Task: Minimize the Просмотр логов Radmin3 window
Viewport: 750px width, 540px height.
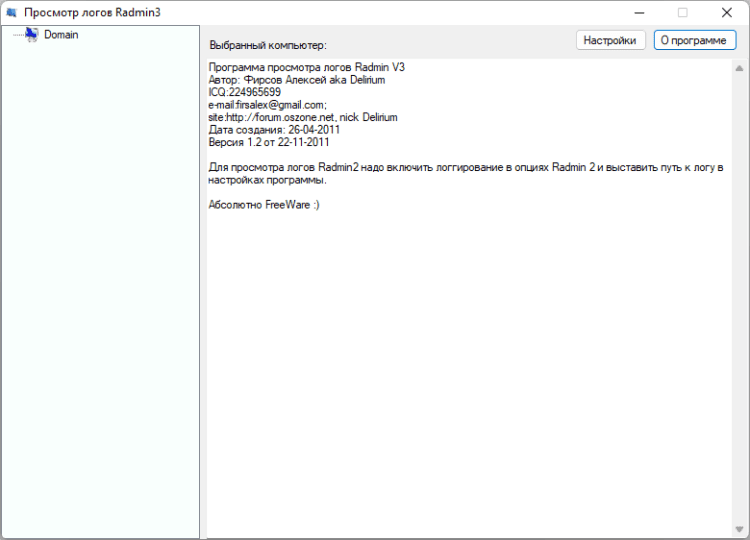Action: [x=640, y=12]
